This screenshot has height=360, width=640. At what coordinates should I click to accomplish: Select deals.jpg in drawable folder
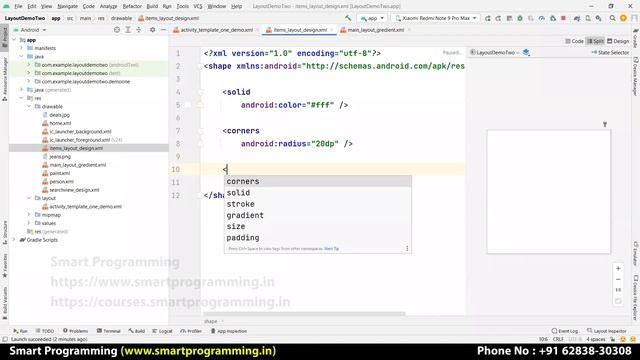pyautogui.click(x=56, y=115)
